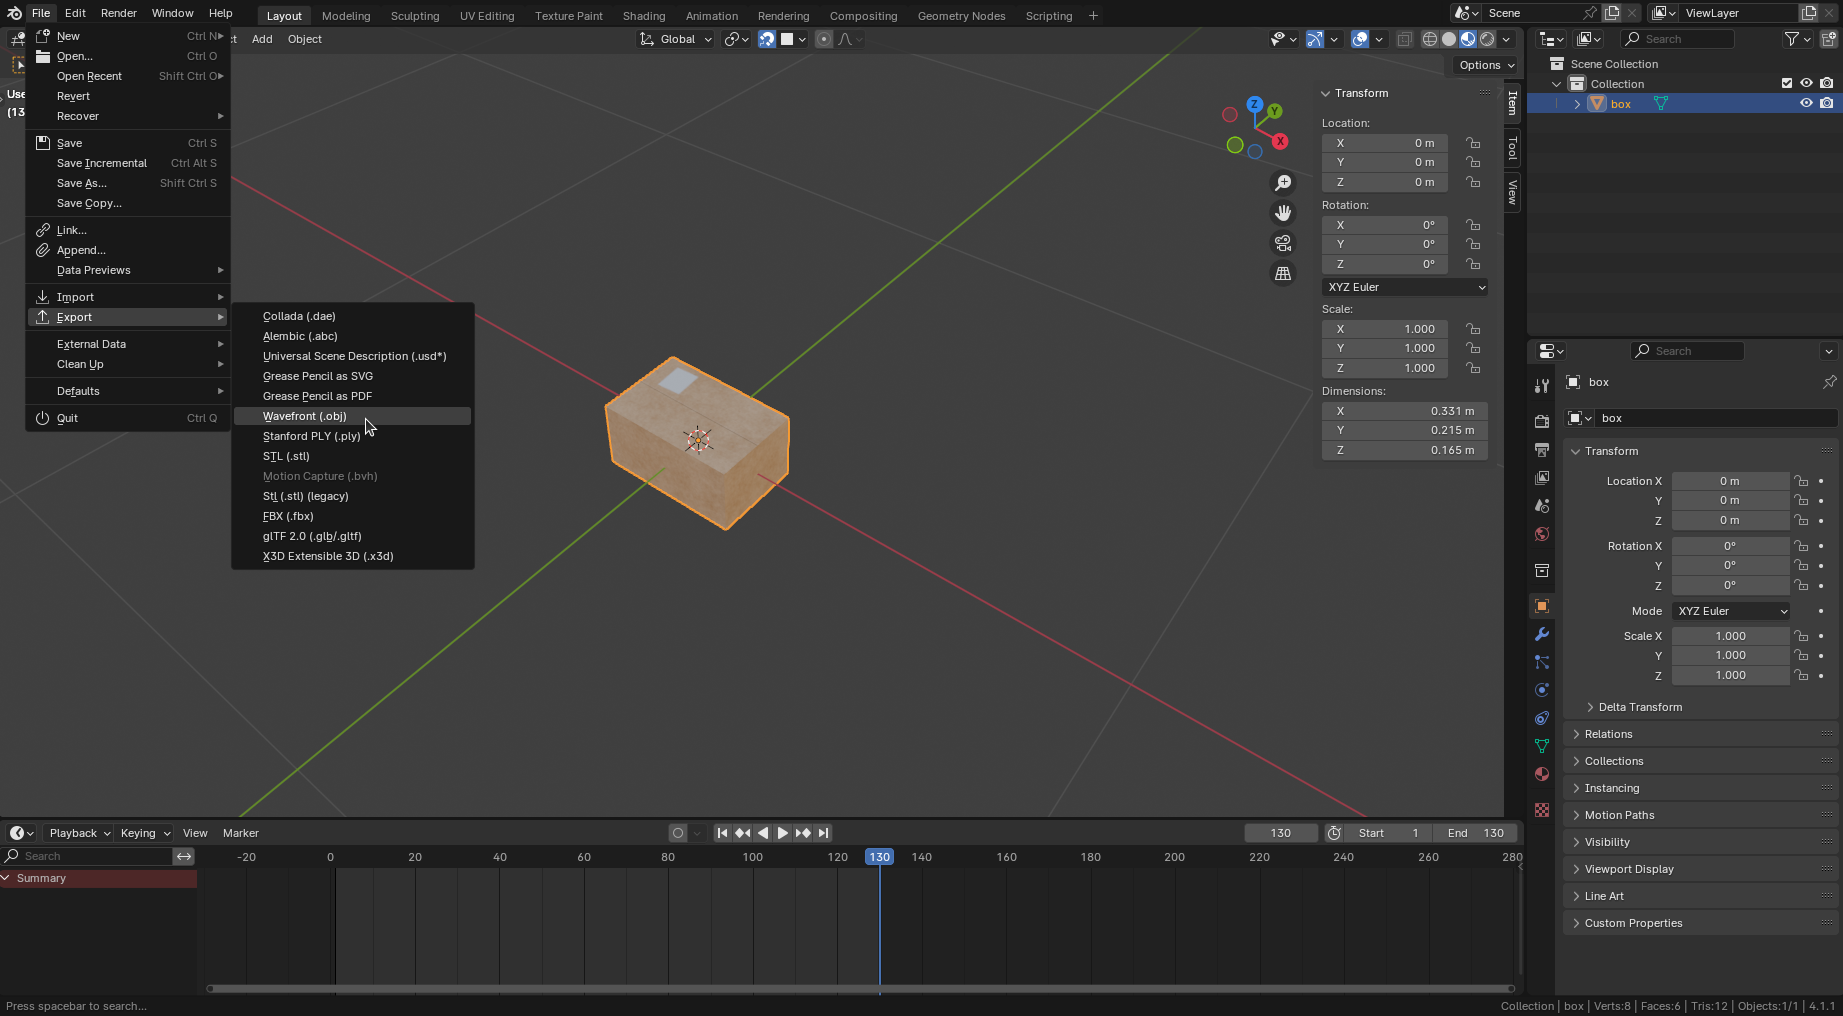
Task: Open the Object properties tab
Action: (1542, 606)
